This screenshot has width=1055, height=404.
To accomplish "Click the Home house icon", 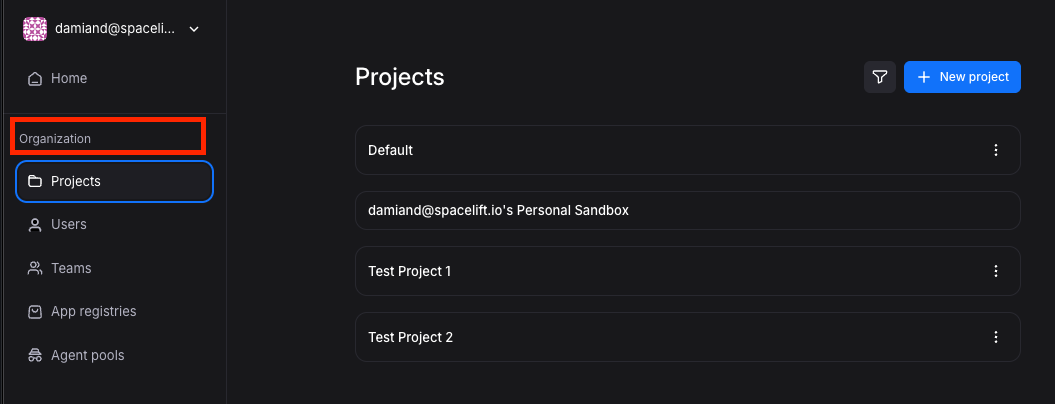I will [x=35, y=79].
